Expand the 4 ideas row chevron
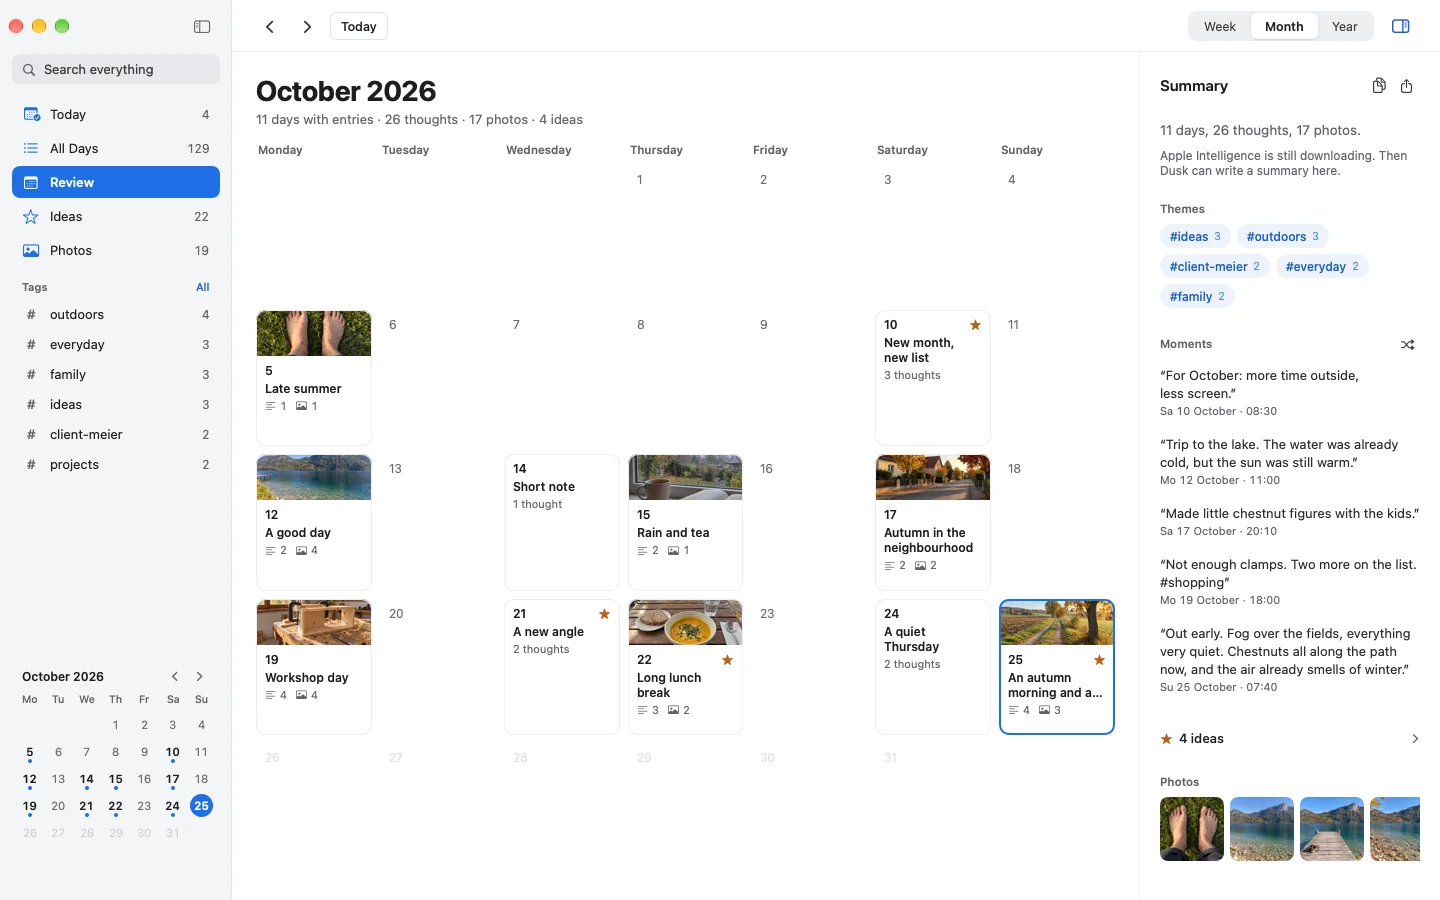This screenshot has height=900, width=1440. pos(1415,739)
